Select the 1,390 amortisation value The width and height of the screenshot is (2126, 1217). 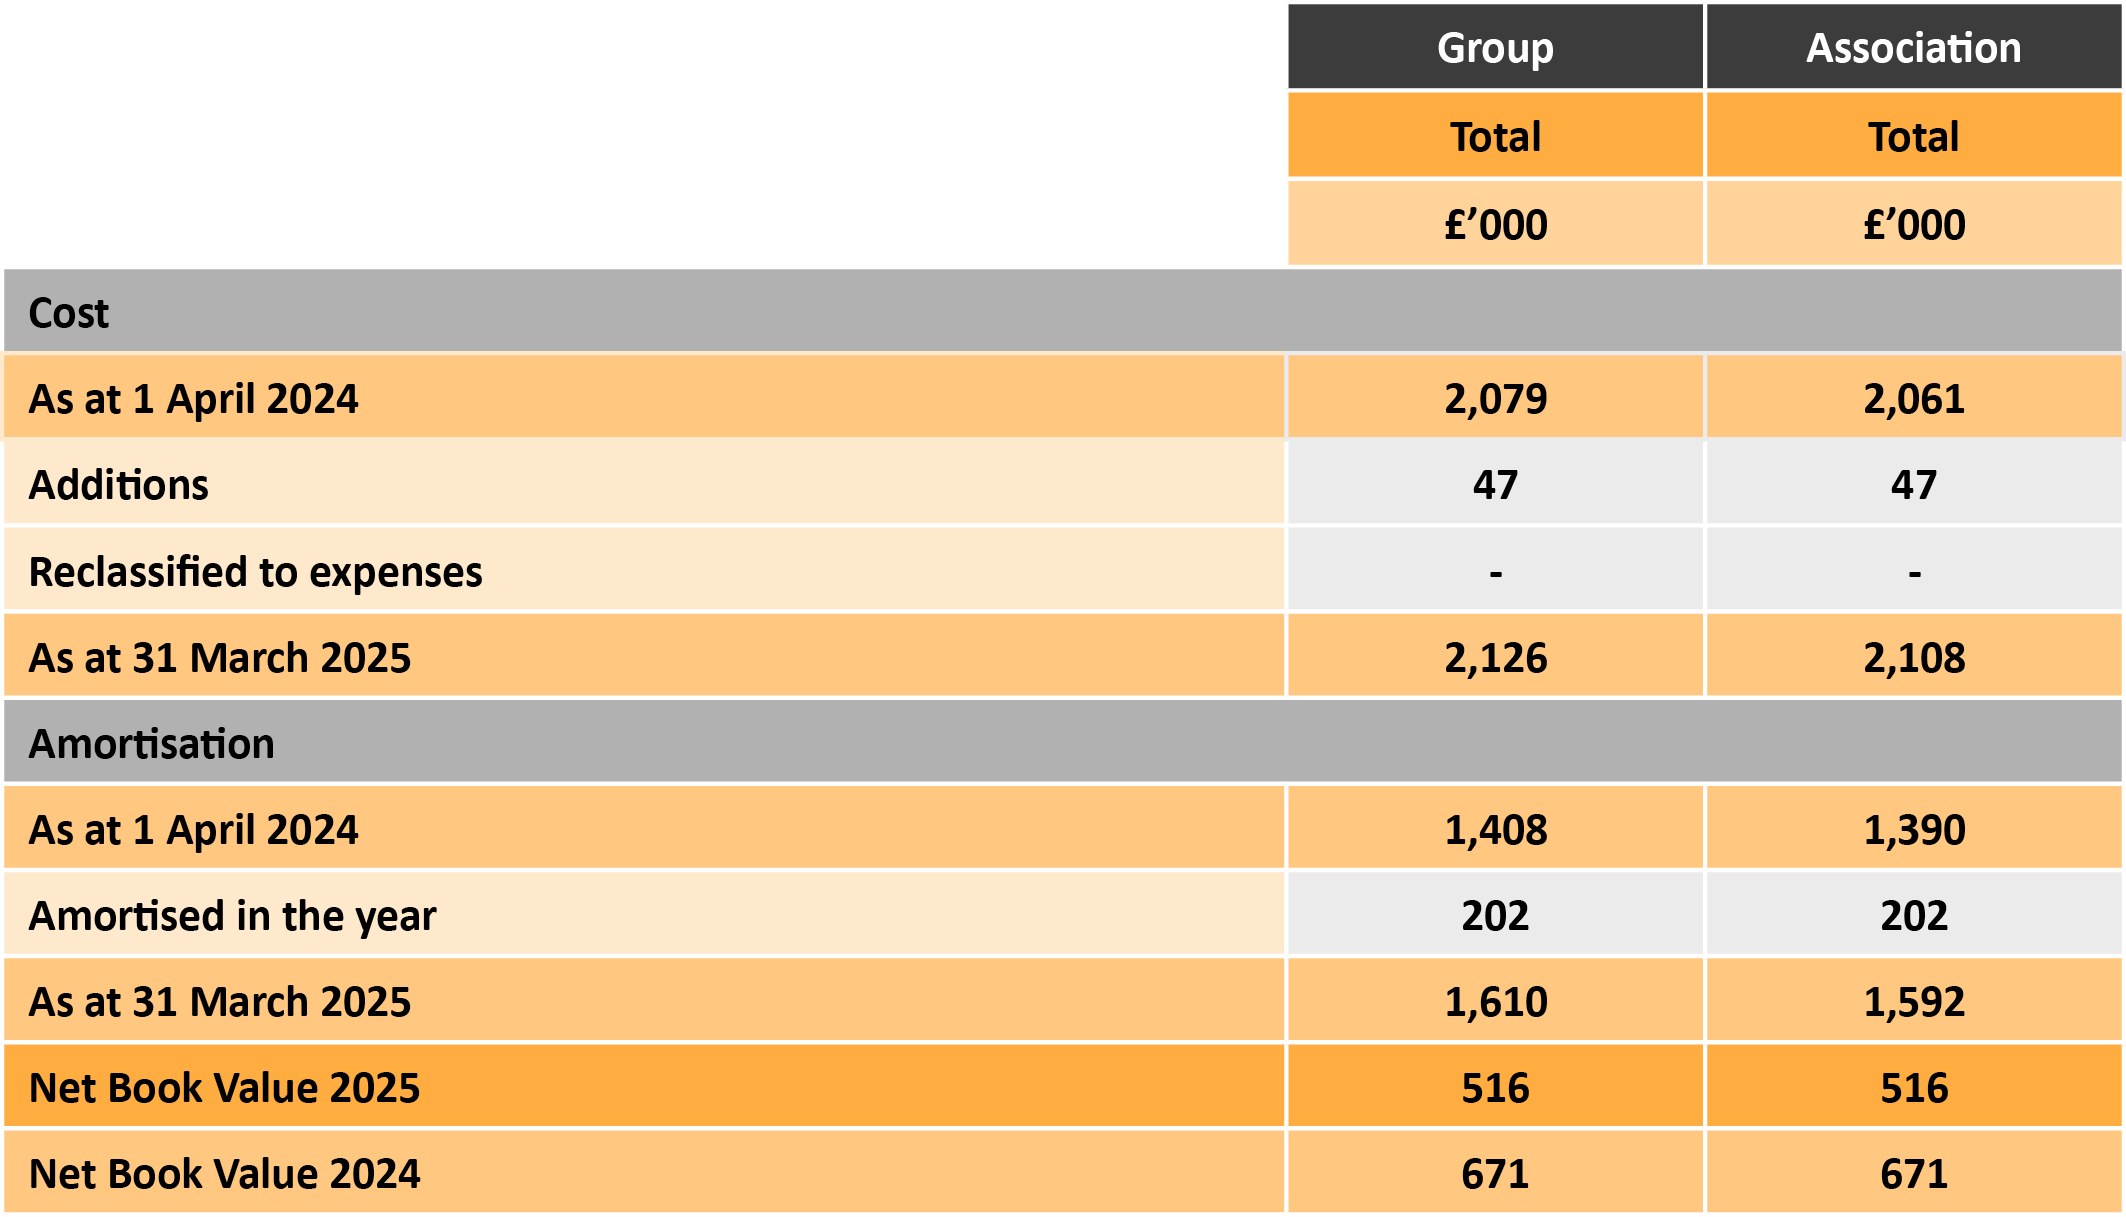pos(1913,830)
